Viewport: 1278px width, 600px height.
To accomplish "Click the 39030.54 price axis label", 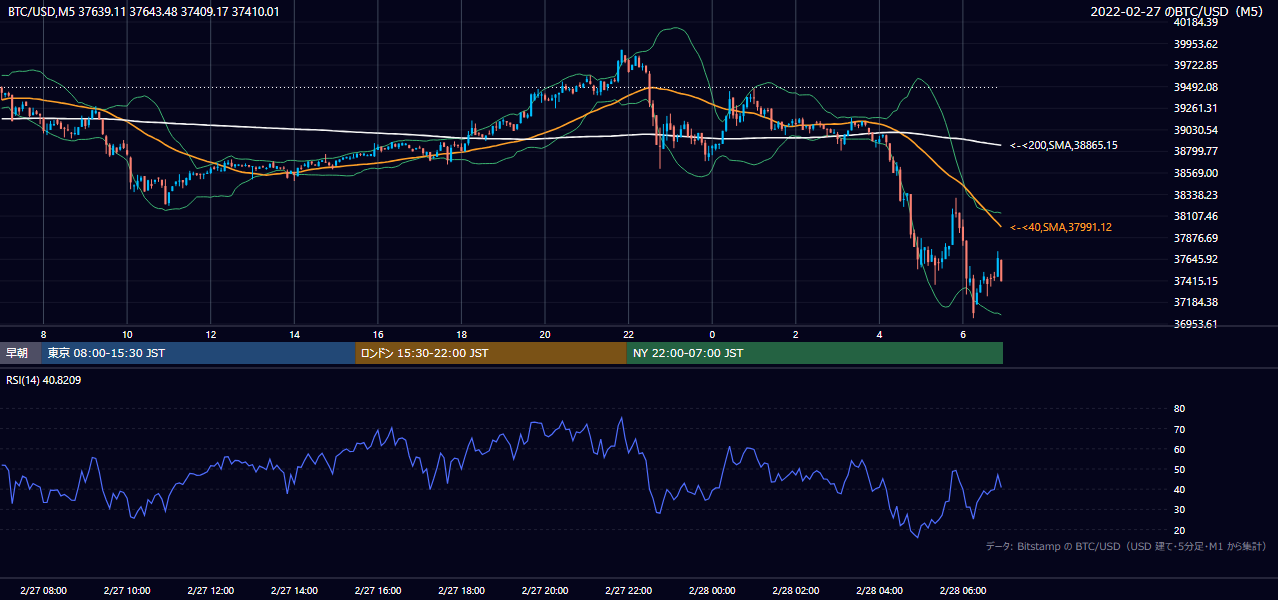I will click(1195, 130).
